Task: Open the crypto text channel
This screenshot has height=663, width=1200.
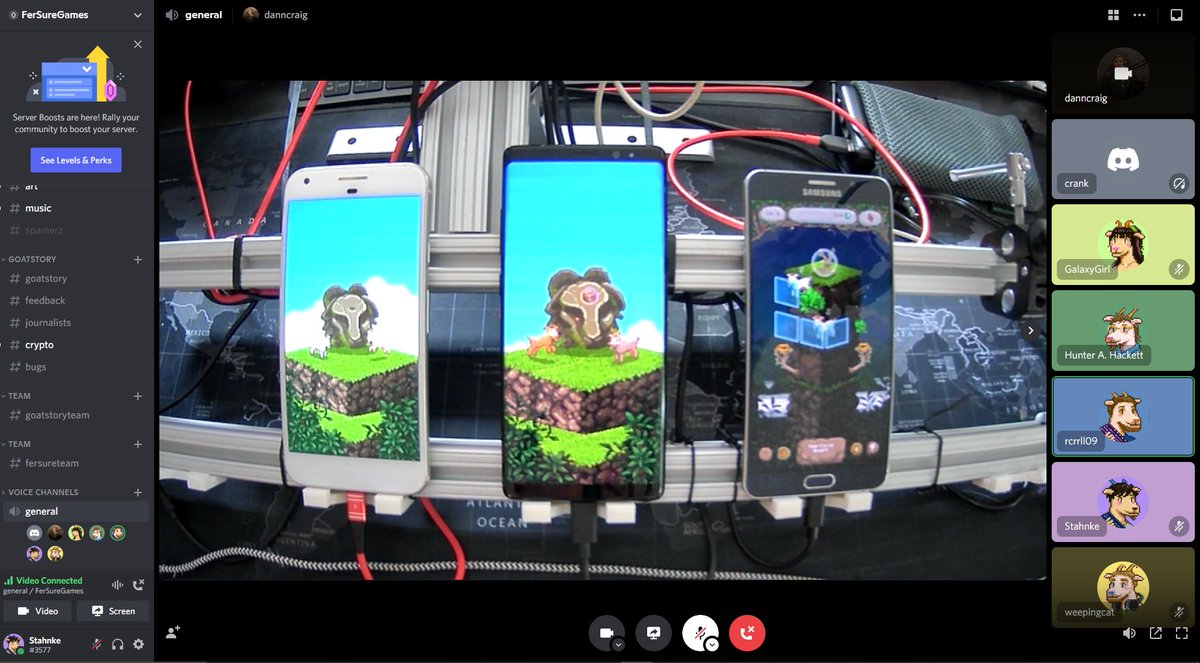Action: pos(77,345)
